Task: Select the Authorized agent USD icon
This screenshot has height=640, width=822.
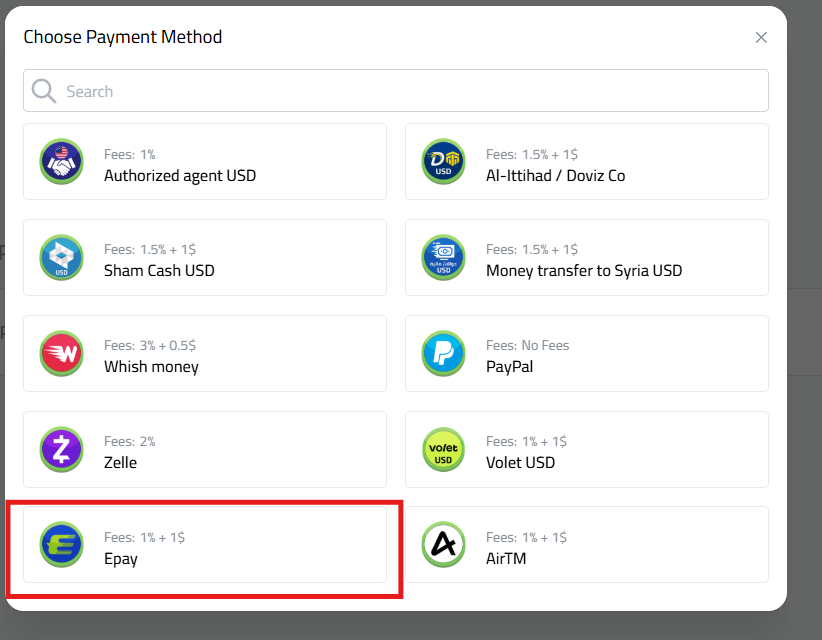Action: (x=61, y=161)
